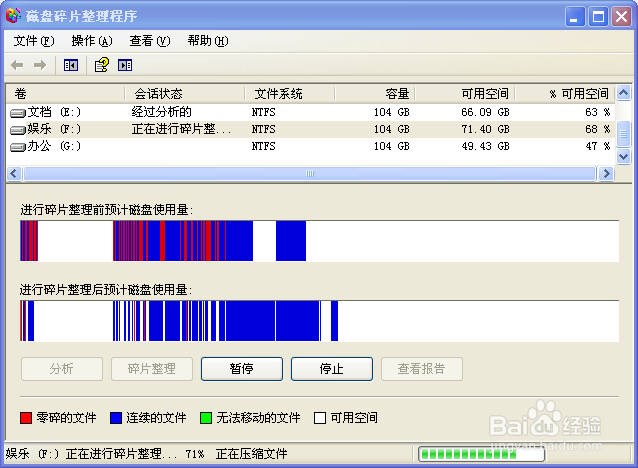Open the help toolbar icon
The image size is (638, 468).
pos(102,65)
